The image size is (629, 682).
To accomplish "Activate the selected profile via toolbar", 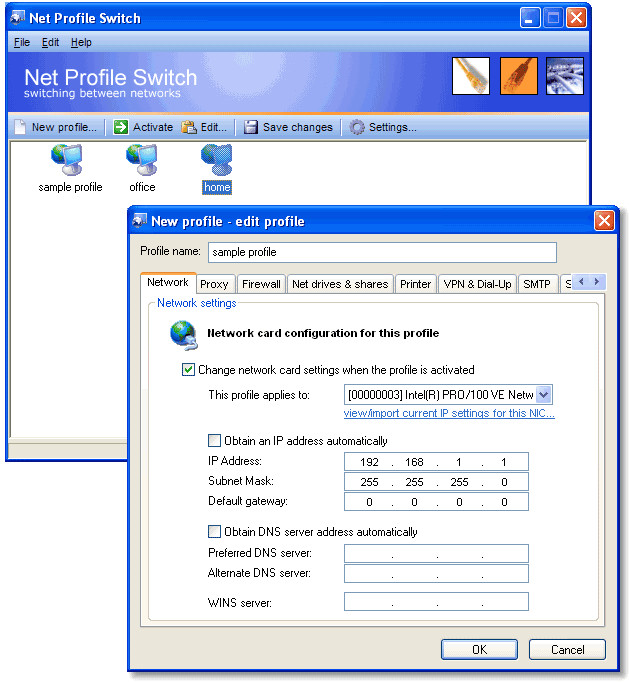I will tap(143, 127).
